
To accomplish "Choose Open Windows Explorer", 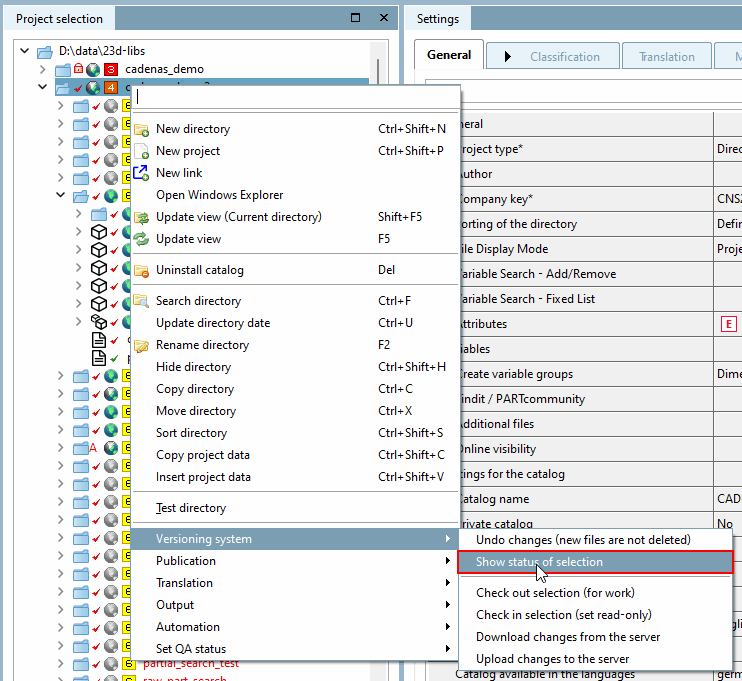I will click(294, 195).
